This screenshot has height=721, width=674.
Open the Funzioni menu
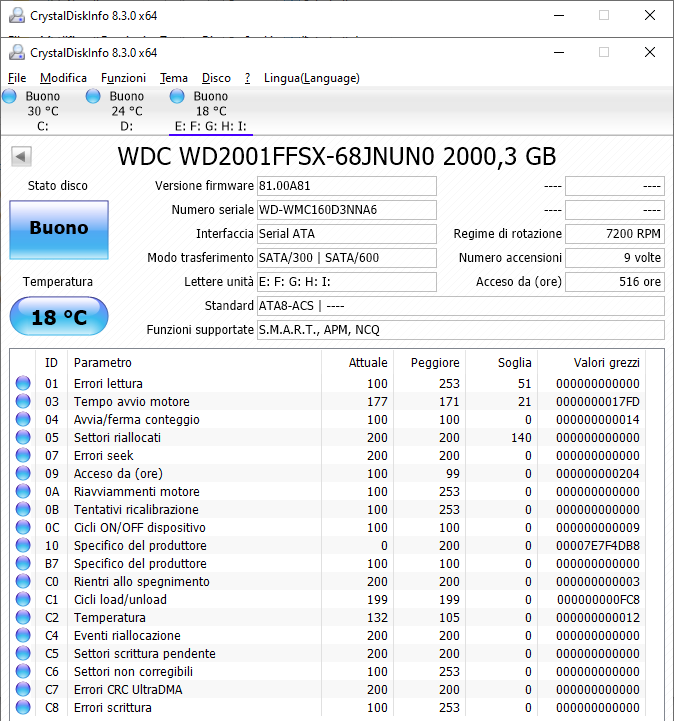(x=123, y=78)
